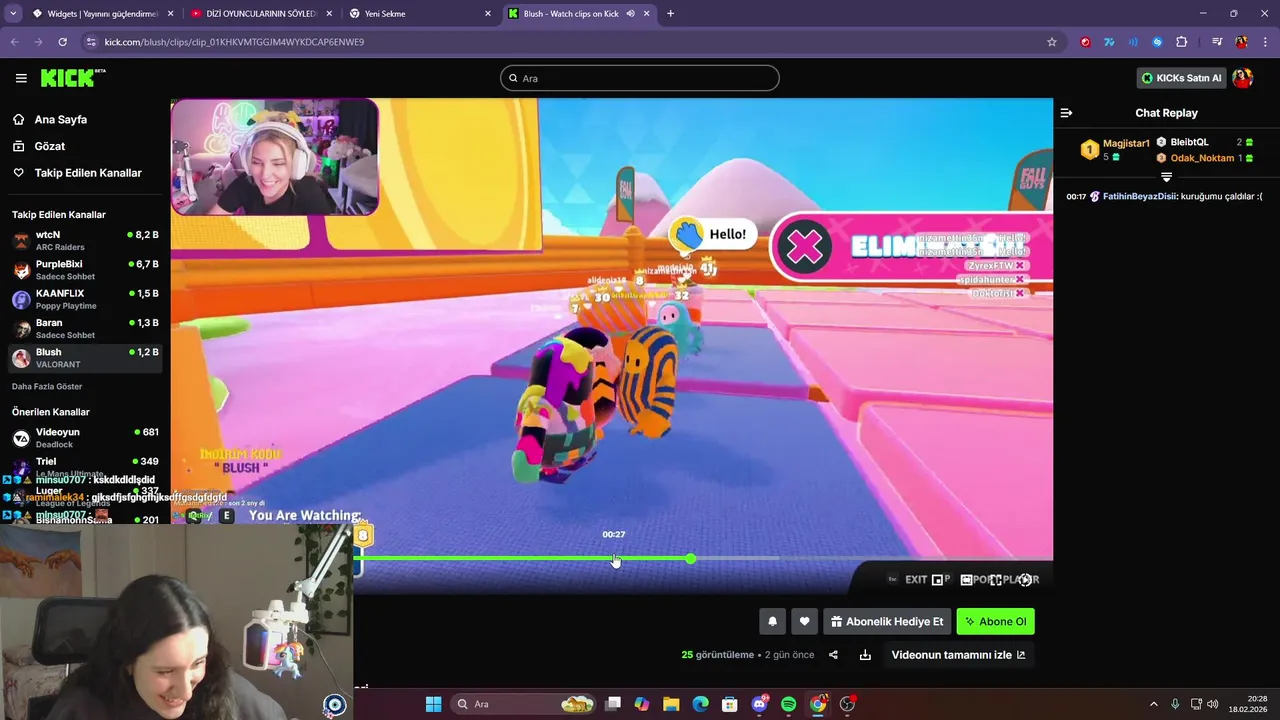Open the 7TV extension icon

click(1109, 42)
